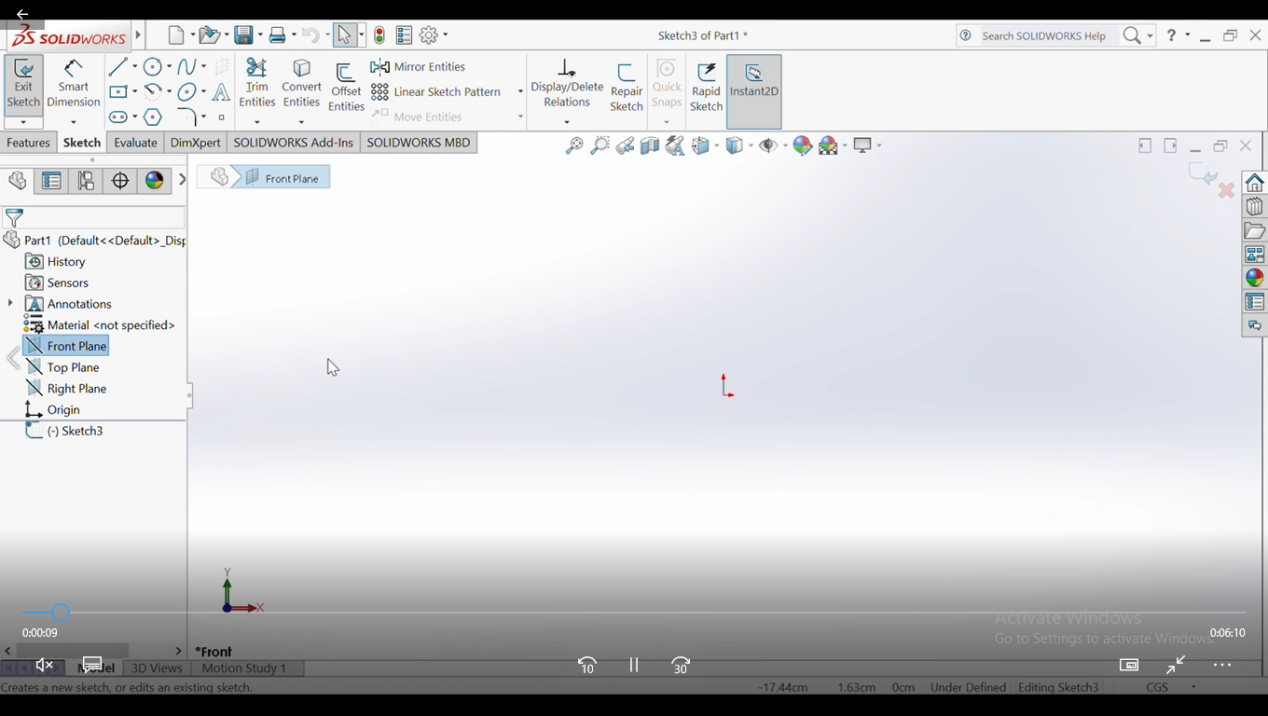Click the video progress slider handle
This screenshot has height=716, width=1268.
(x=60, y=612)
